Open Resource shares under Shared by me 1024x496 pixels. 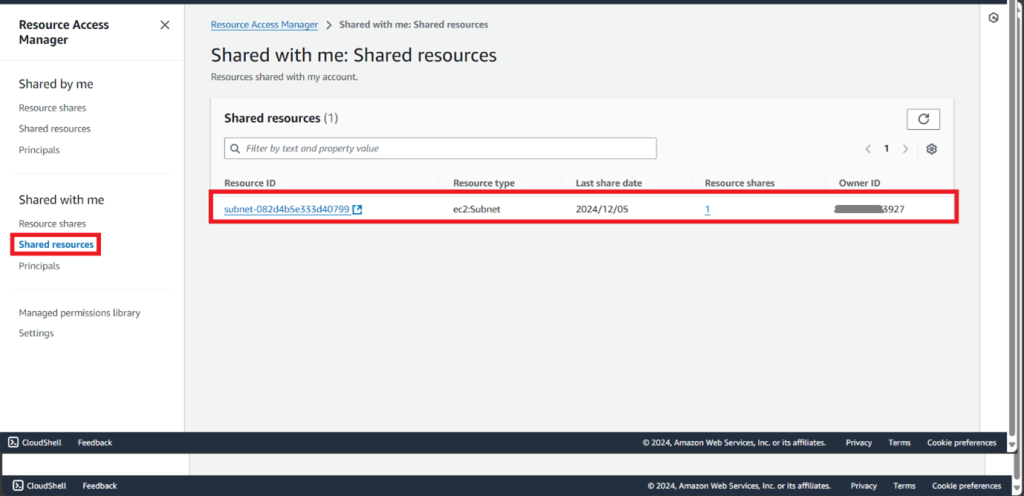(x=52, y=108)
